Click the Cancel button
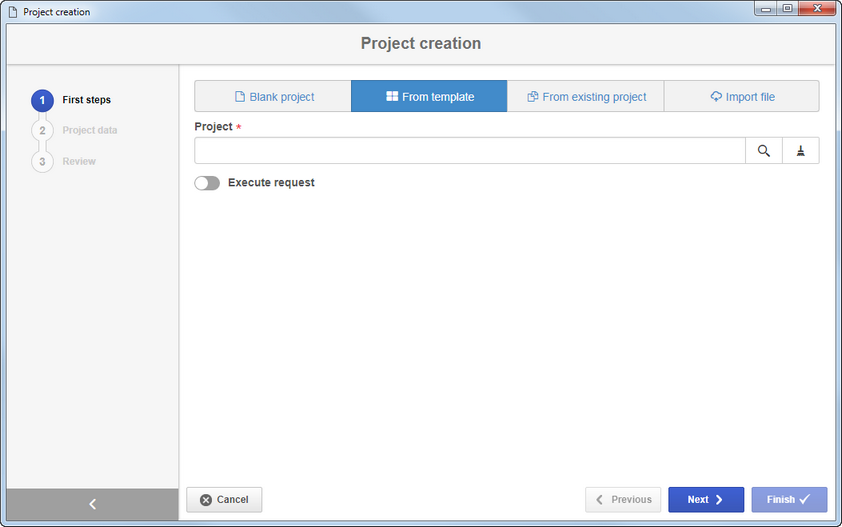842x527 pixels. coord(224,500)
